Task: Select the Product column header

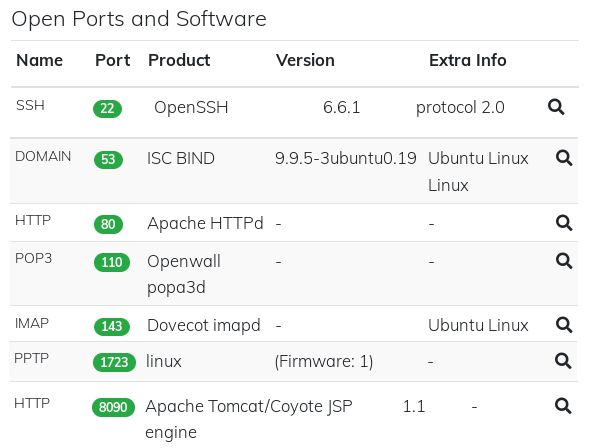Action: [x=179, y=60]
